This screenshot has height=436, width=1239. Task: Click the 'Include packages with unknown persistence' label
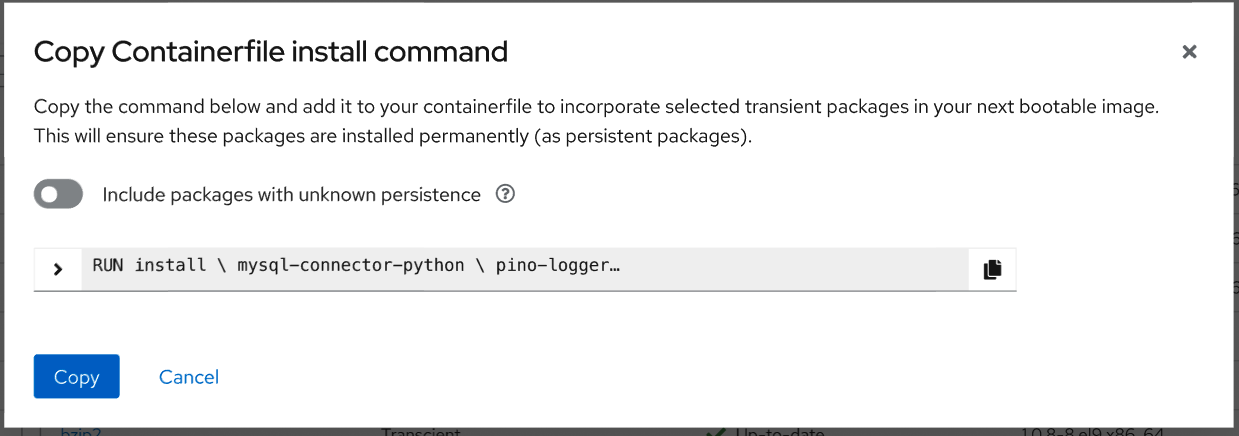click(x=291, y=195)
